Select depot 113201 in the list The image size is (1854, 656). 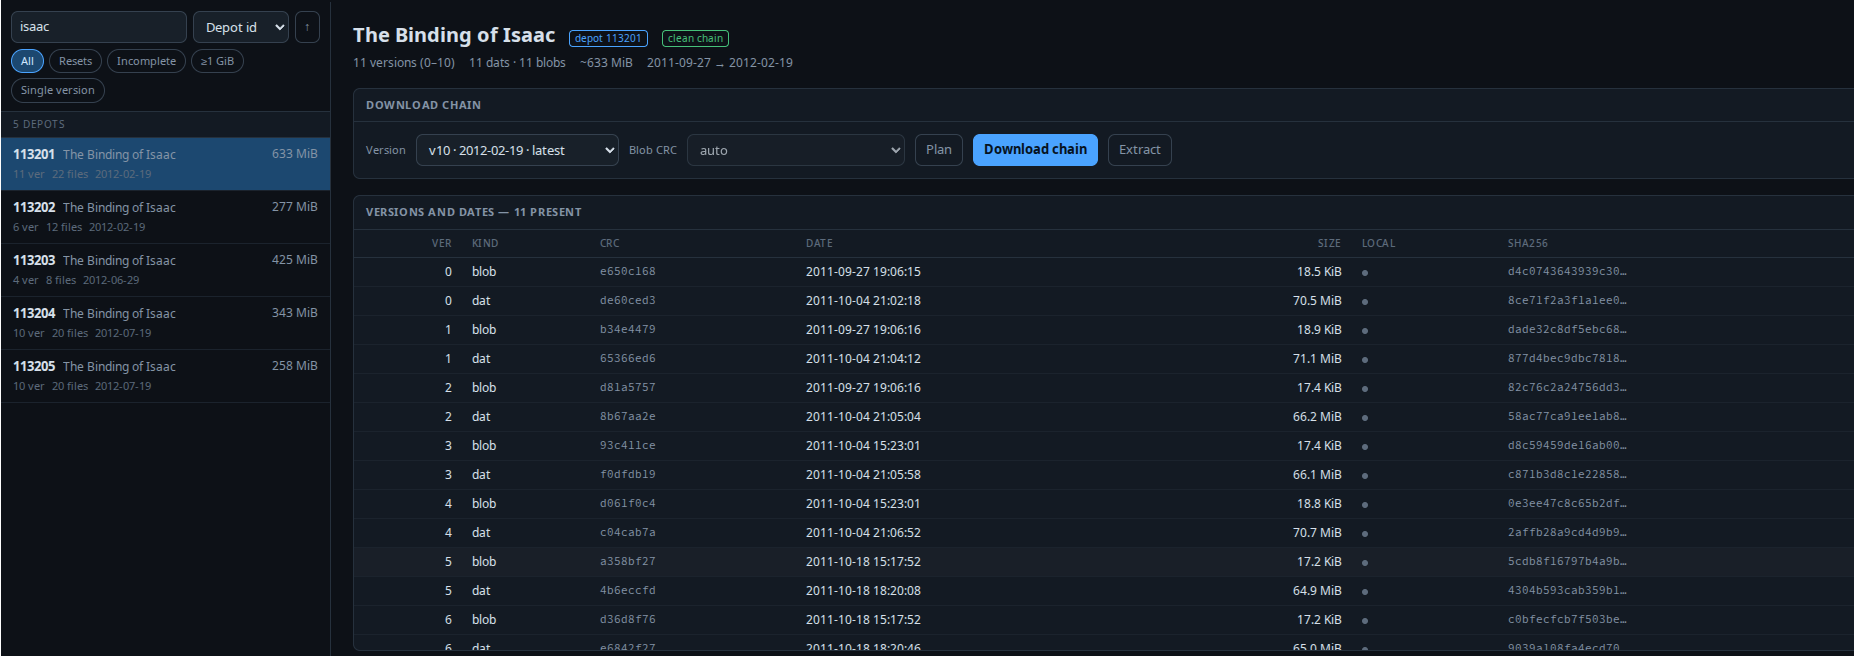click(165, 164)
